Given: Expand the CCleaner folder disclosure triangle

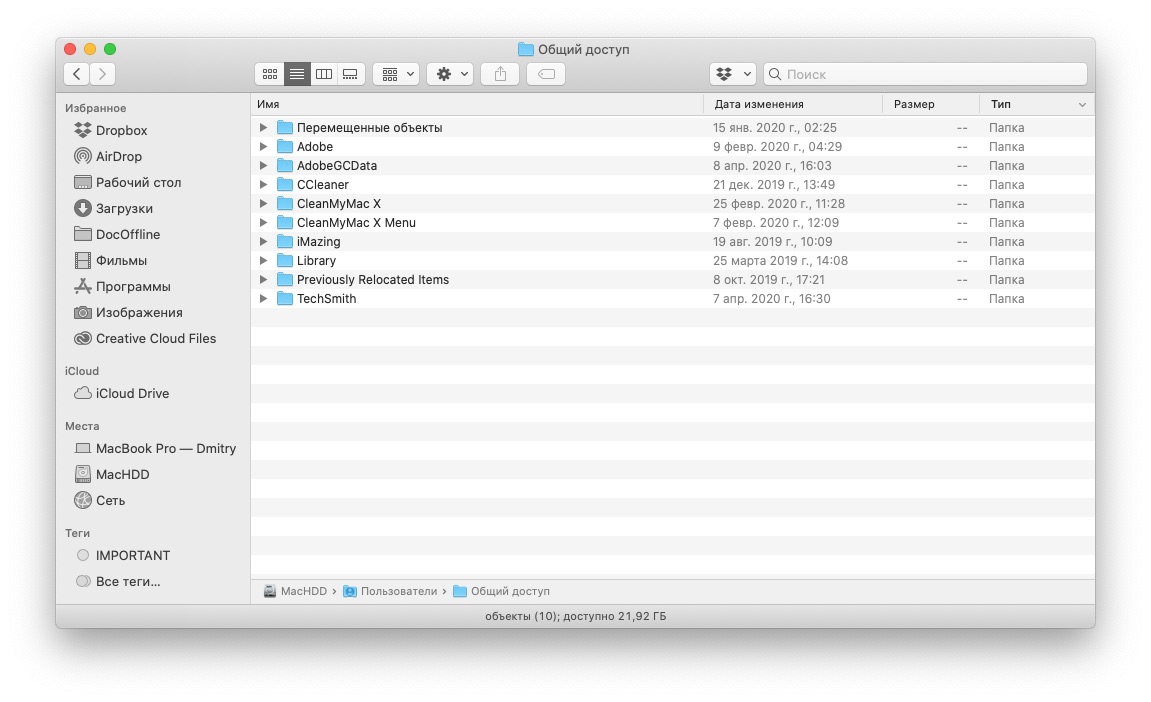Looking at the screenshot, I should click(x=263, y=184).
